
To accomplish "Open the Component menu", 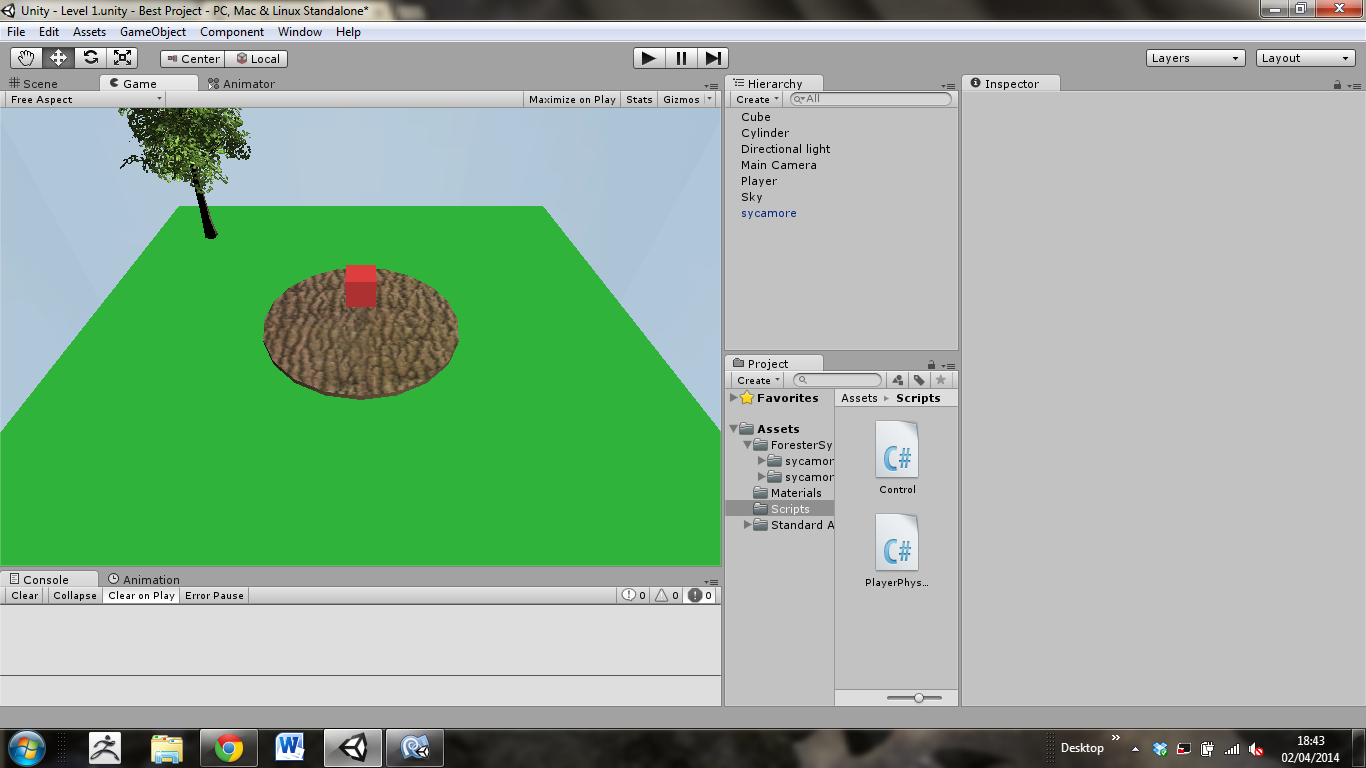I will pyautogui.click(x=232, y=32).
